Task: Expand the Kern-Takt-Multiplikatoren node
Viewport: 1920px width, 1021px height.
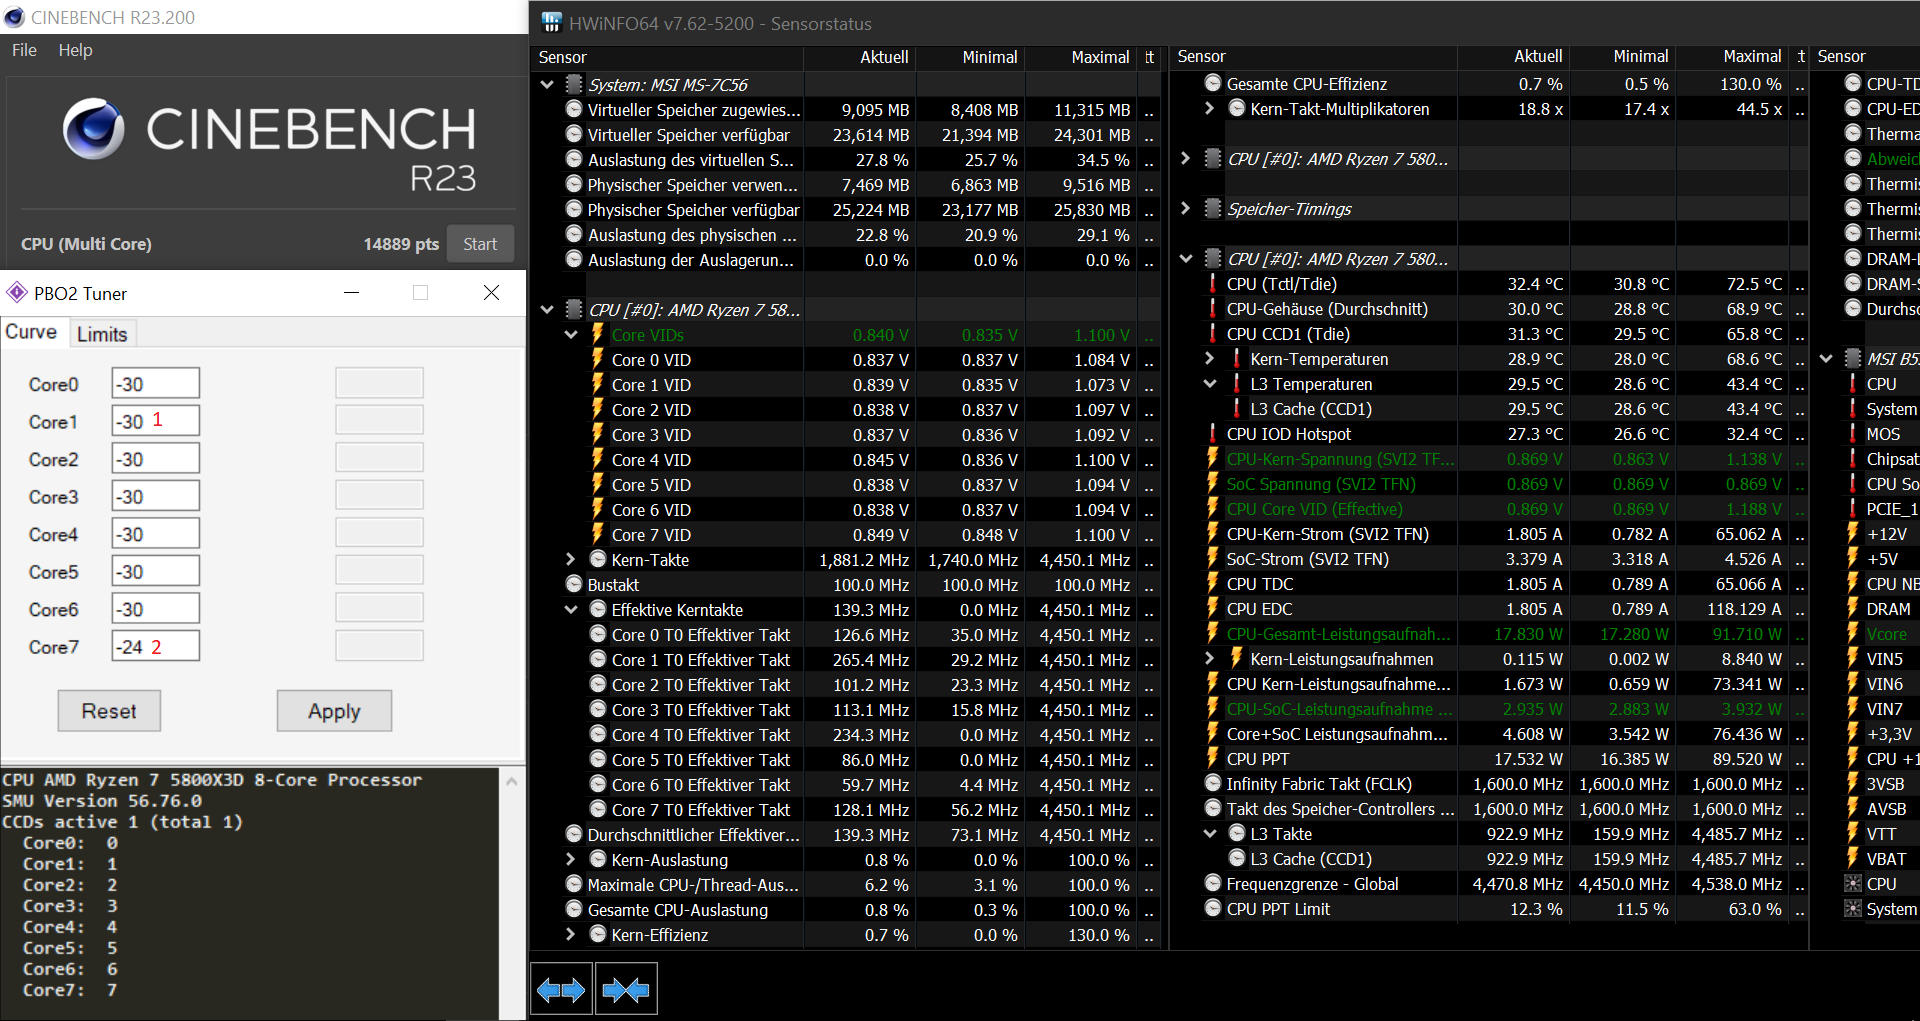Action: coord(1209,108)
